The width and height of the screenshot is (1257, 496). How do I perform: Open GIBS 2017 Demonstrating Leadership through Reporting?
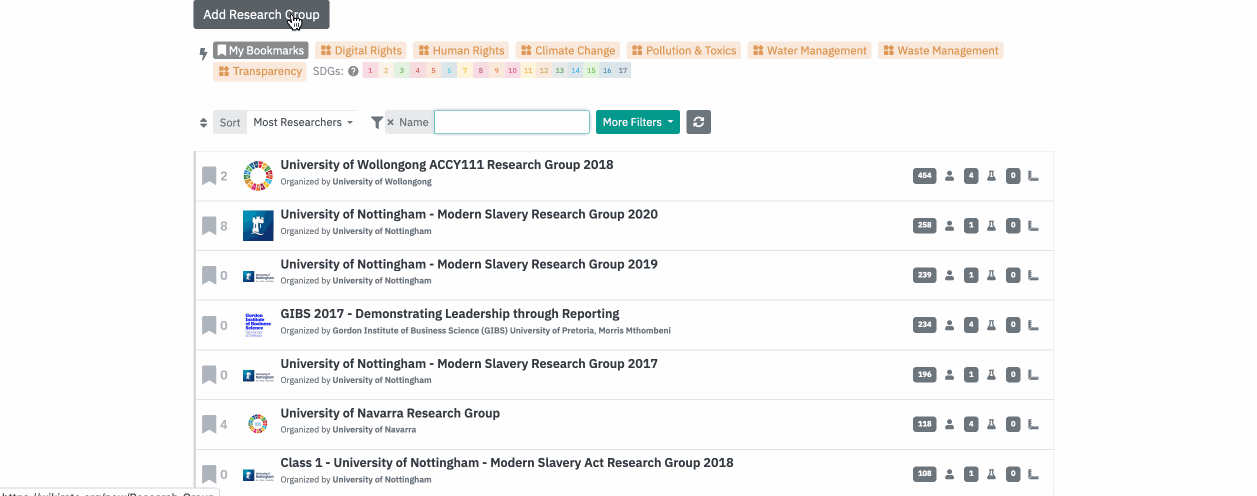pyautogui.click(x=450, y=313)
